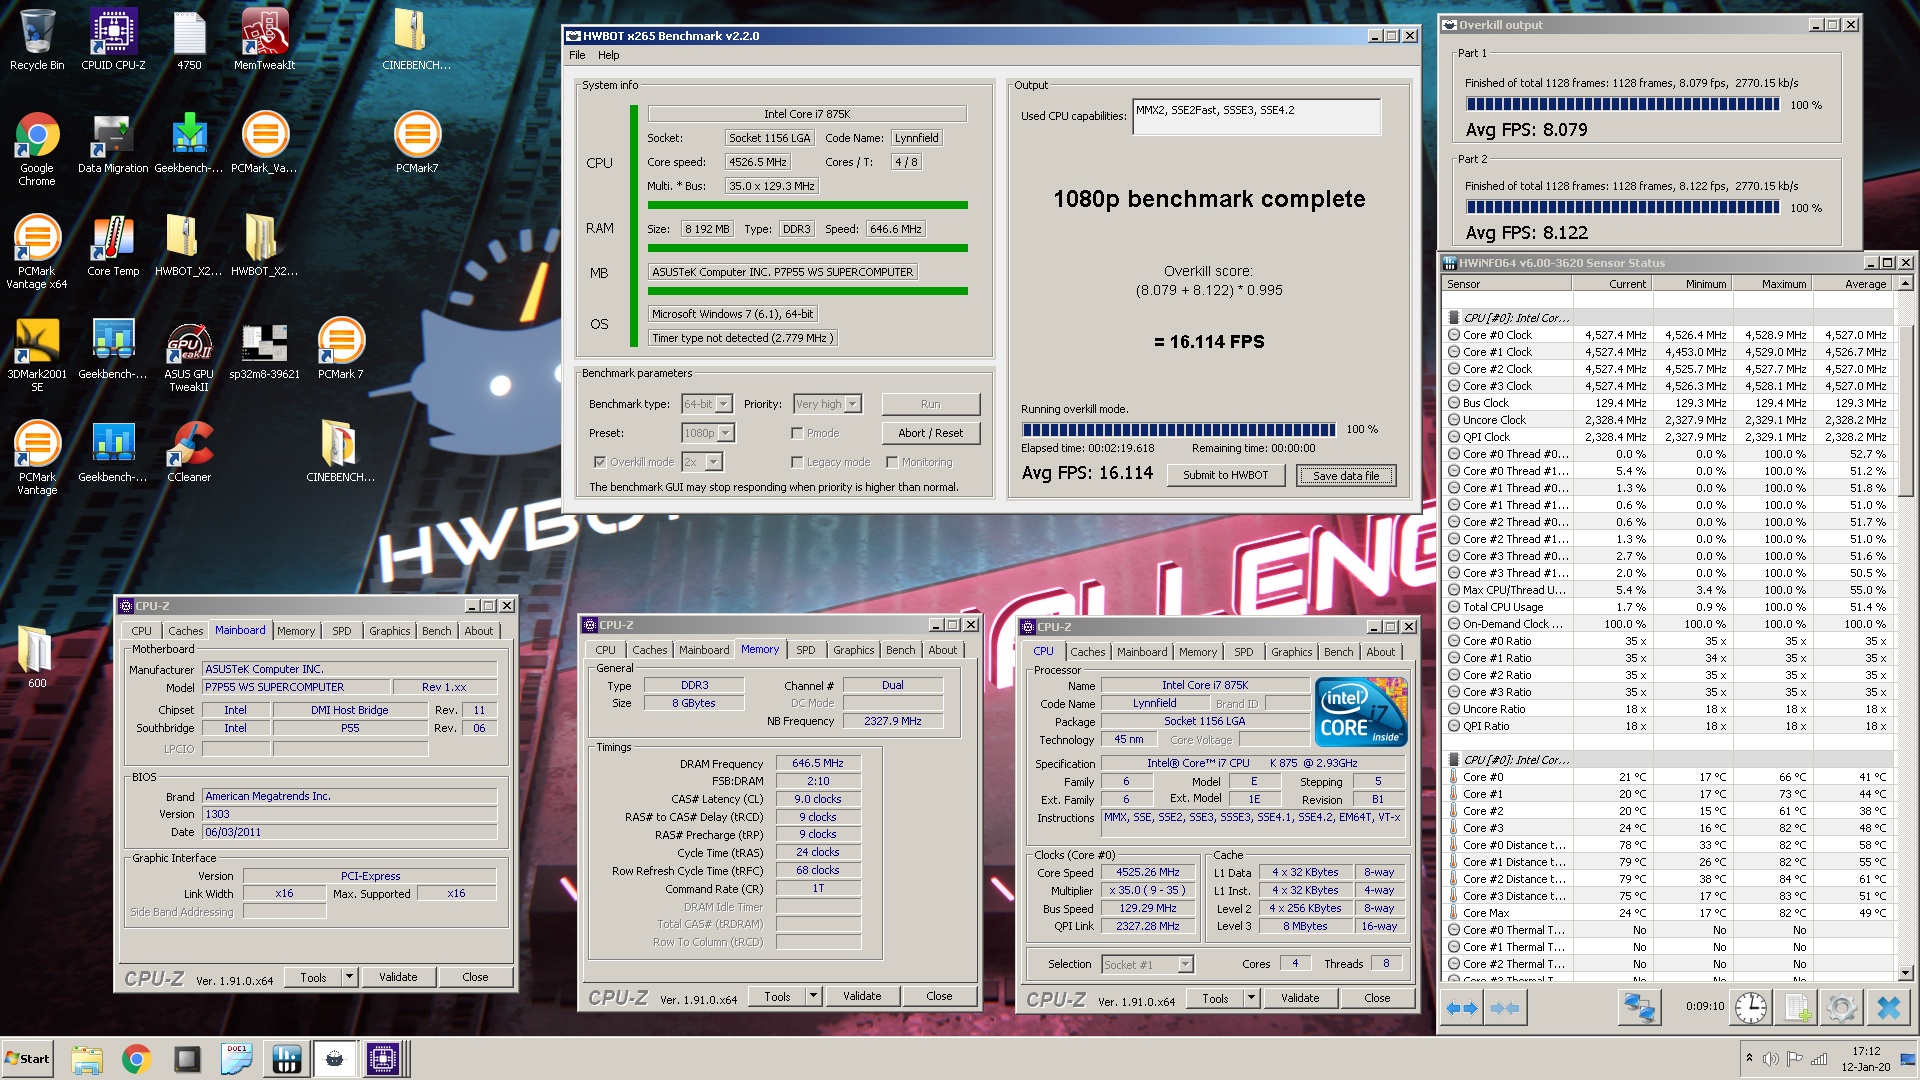Screen dimensions: 1920x1080
Task: Click Overkill Part 2 progress bar
Action: pos(1622,207)
